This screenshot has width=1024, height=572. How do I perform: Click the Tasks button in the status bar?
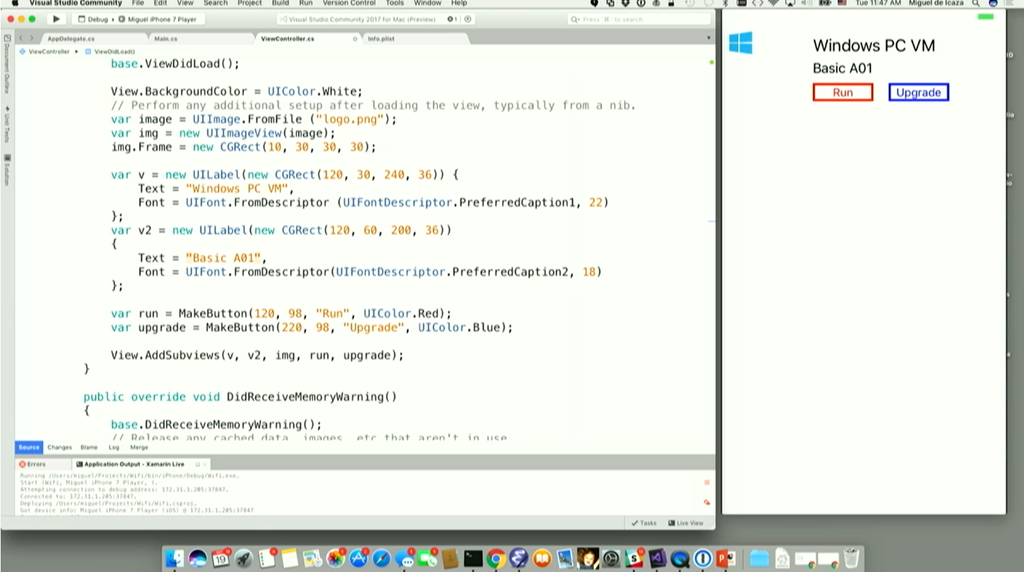(x=644, y=523)
